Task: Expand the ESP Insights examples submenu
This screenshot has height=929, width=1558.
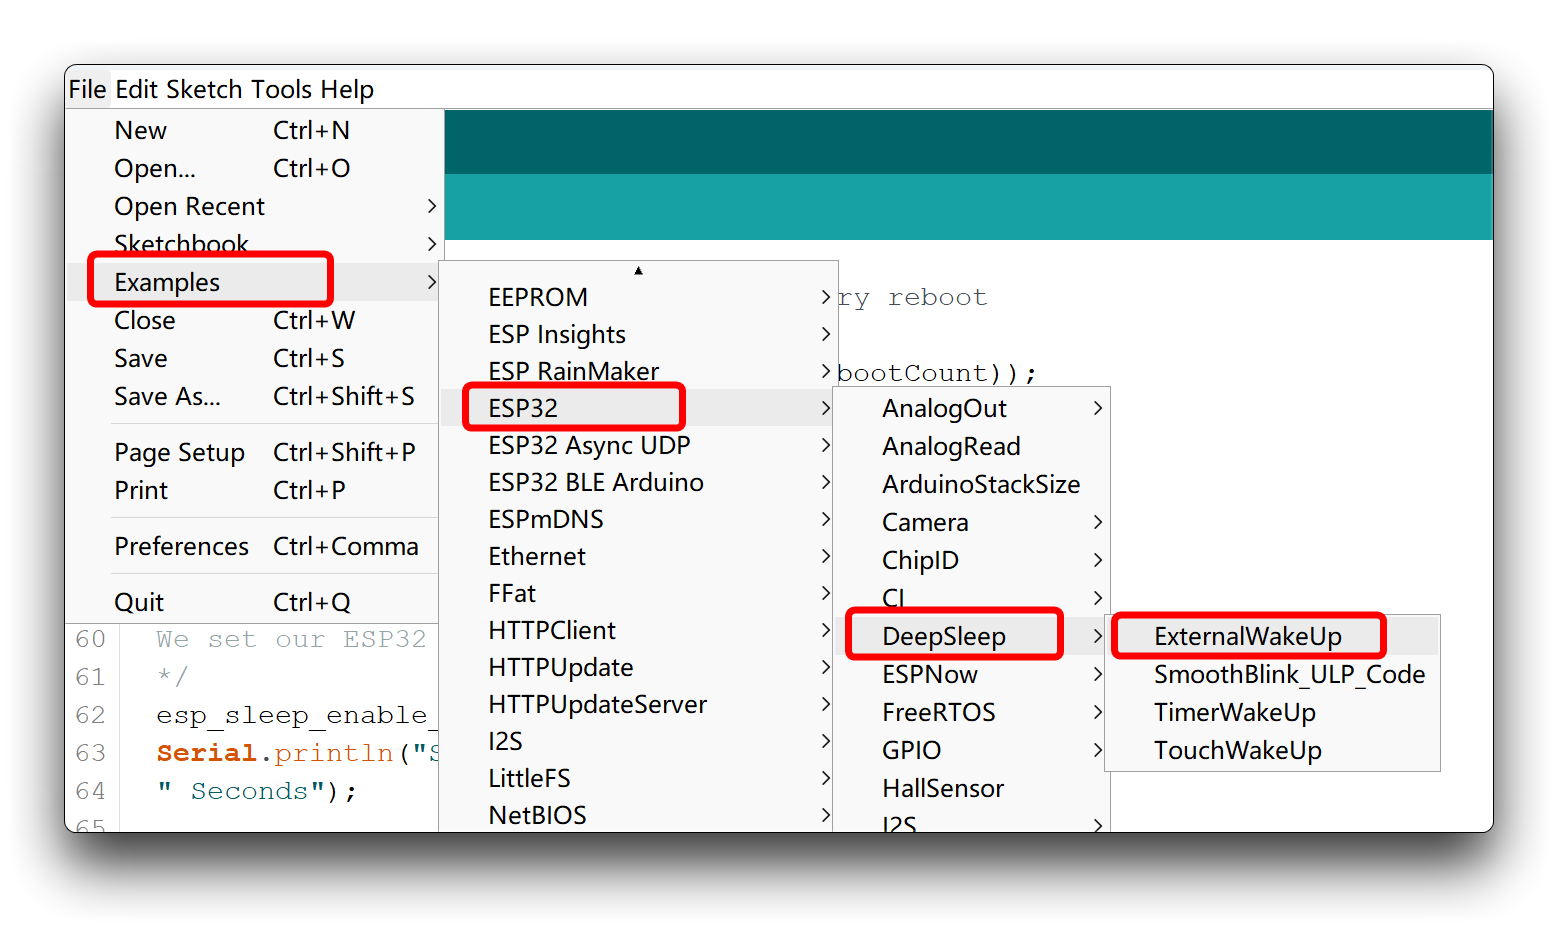Action: [x=638, y=334]
